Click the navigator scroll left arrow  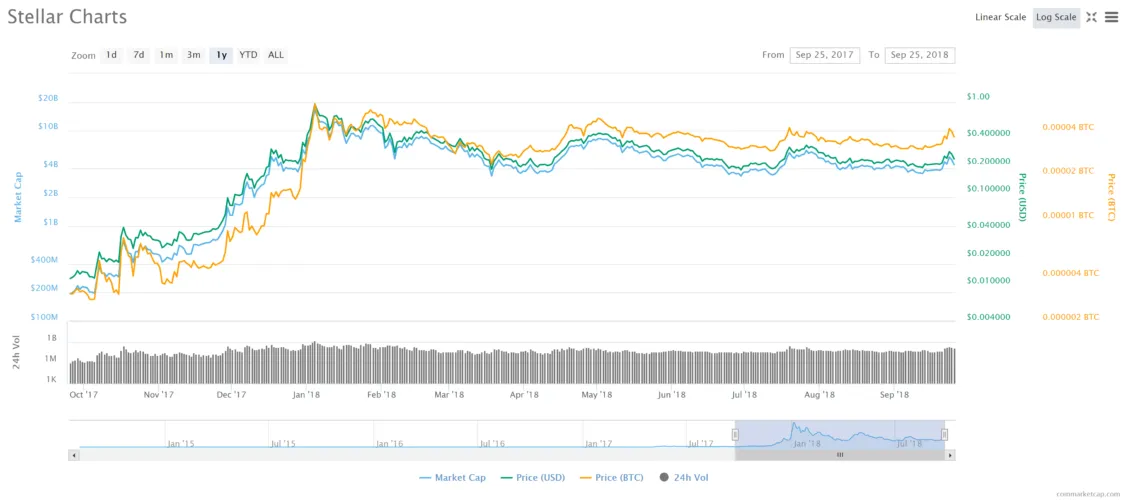tap(73, 455)
